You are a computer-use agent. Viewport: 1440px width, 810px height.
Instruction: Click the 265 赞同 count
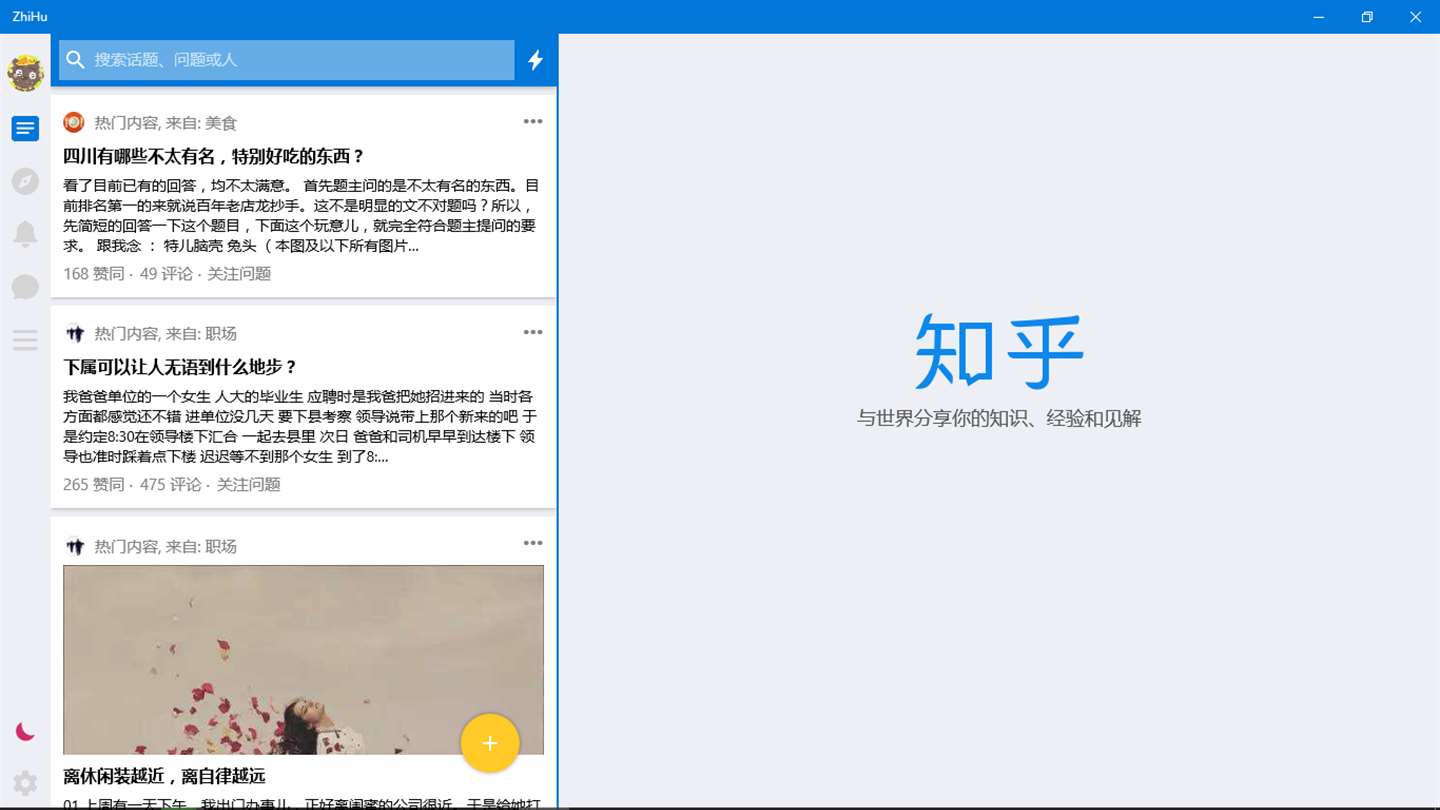coord(94,485)
